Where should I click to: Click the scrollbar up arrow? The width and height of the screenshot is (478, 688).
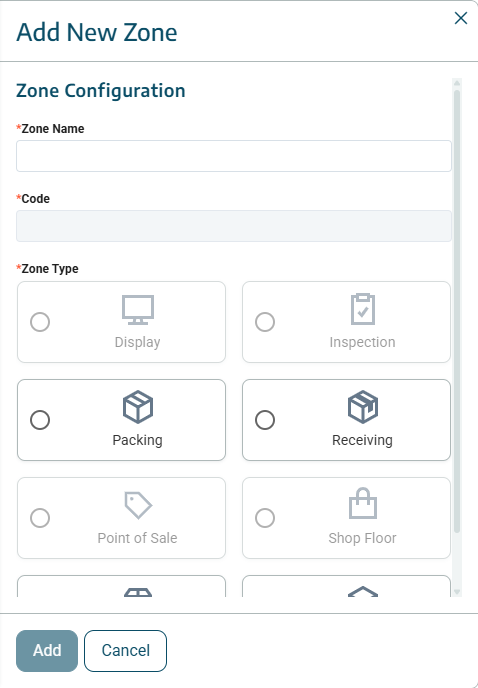pos(457,83)
